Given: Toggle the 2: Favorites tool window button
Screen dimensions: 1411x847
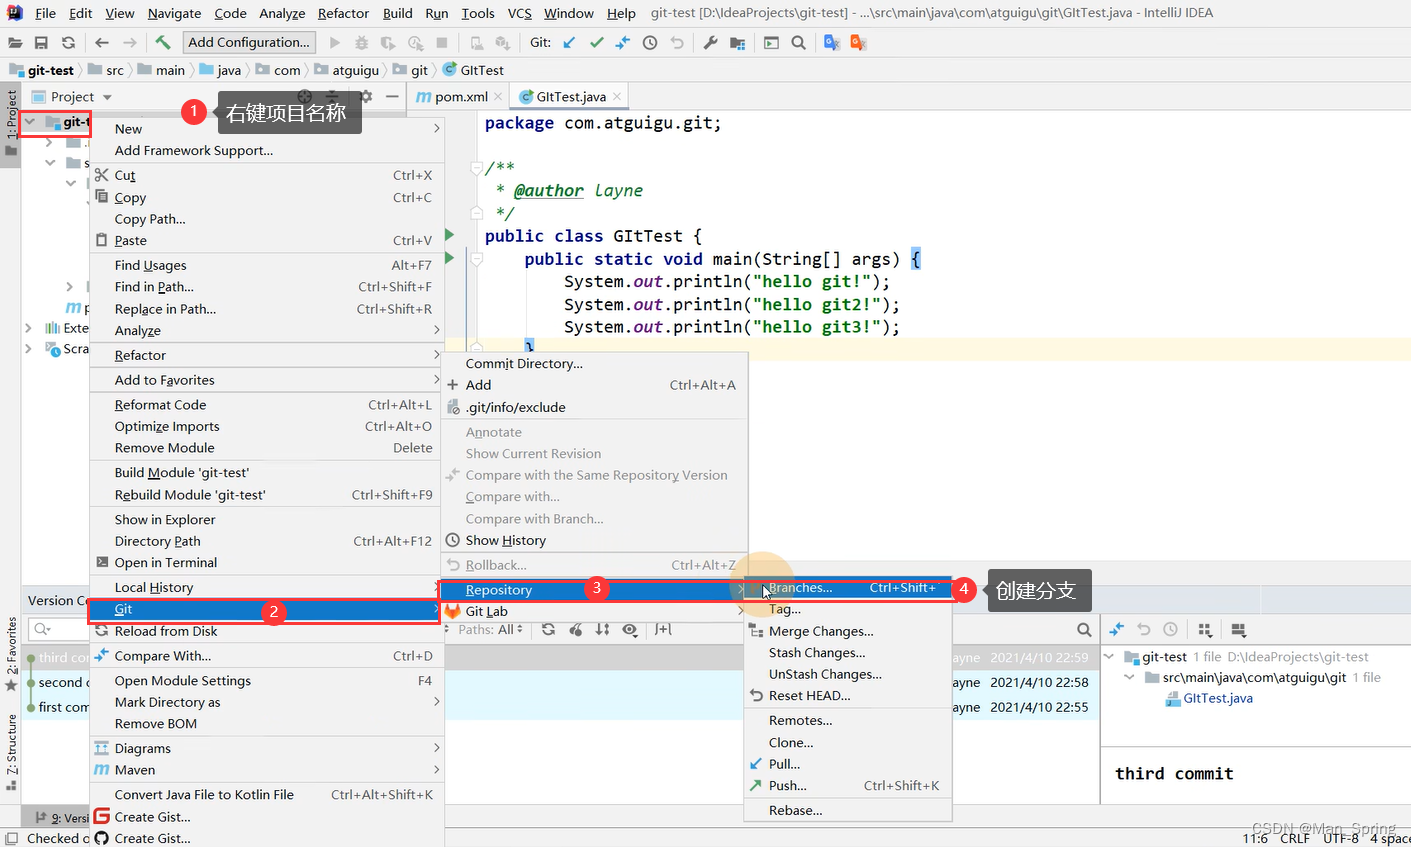Looking at the screenshot, I should pyautogui.click(x=11, y=654).
